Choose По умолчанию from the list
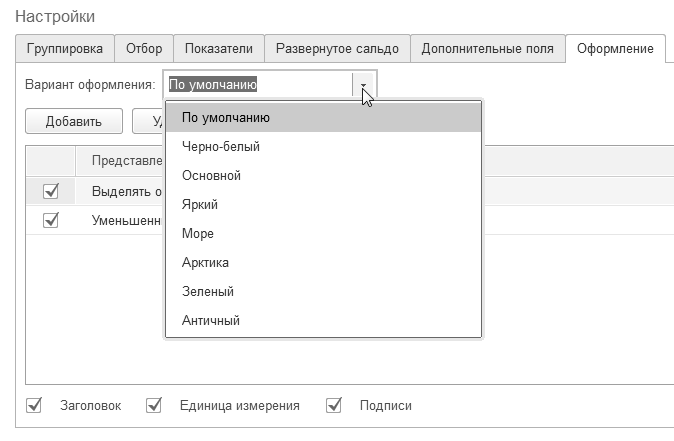674x441 pixels. [226, 118]
